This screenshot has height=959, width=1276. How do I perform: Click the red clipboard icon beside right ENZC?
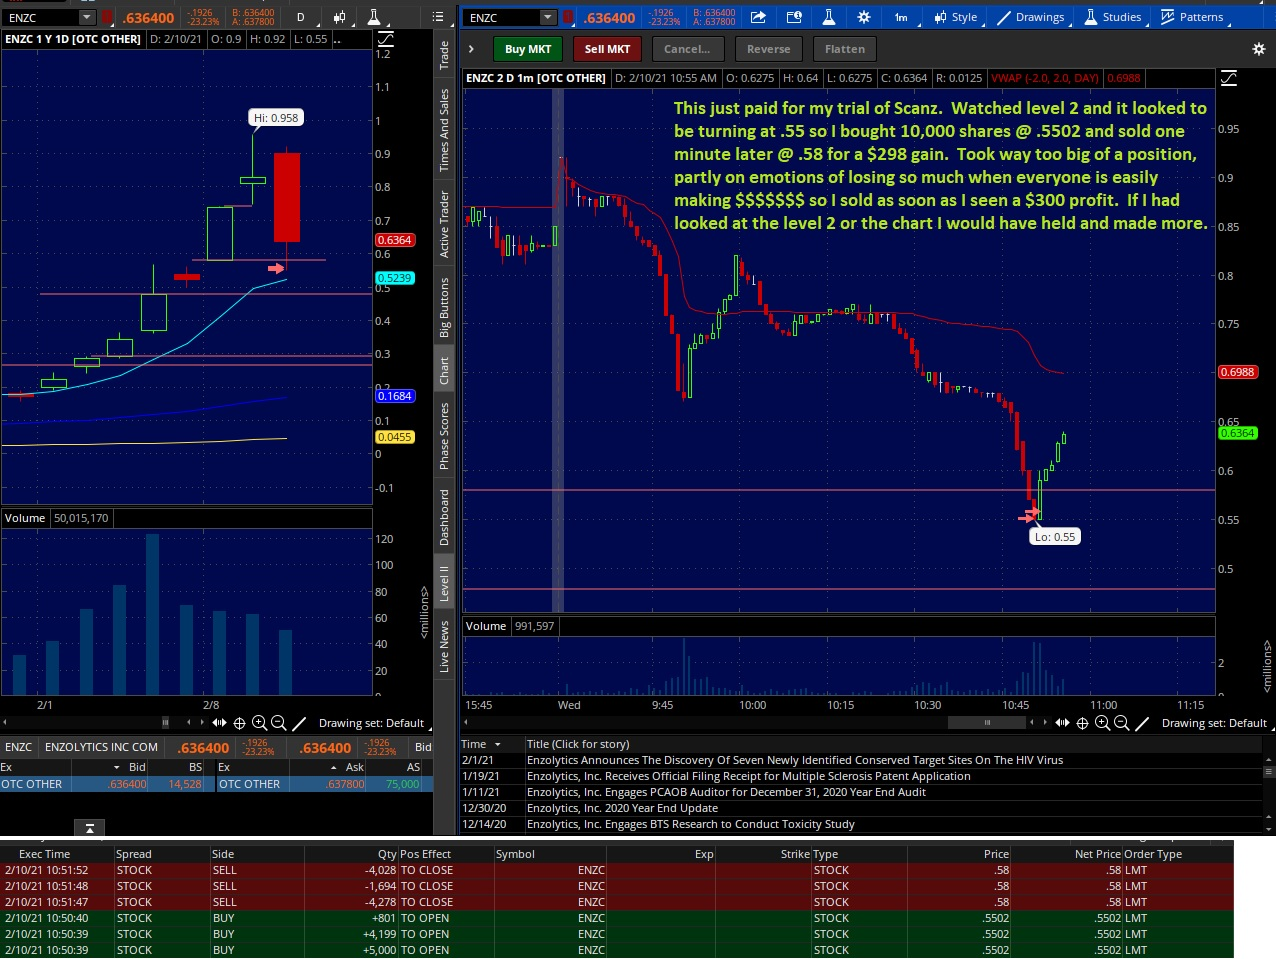[x=568, y=17]
